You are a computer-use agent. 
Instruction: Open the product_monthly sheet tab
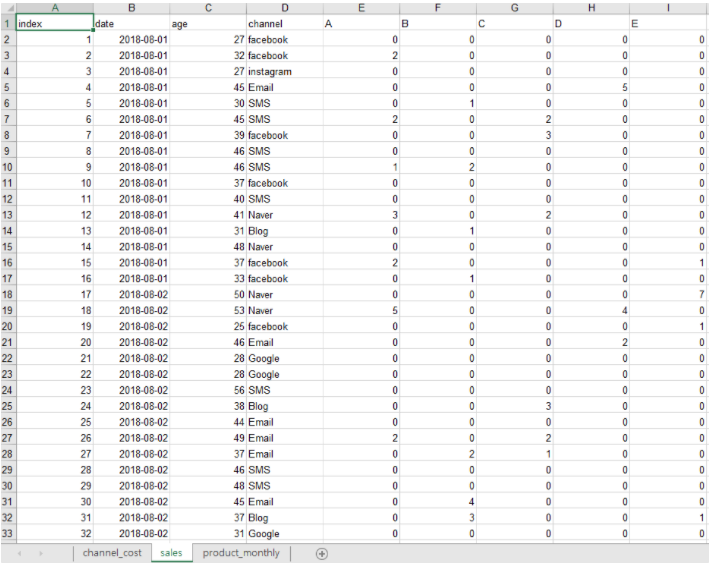click(241, 553)
